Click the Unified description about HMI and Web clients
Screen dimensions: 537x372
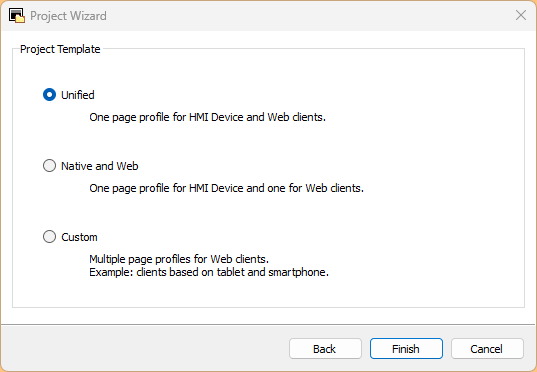[208, 117]
